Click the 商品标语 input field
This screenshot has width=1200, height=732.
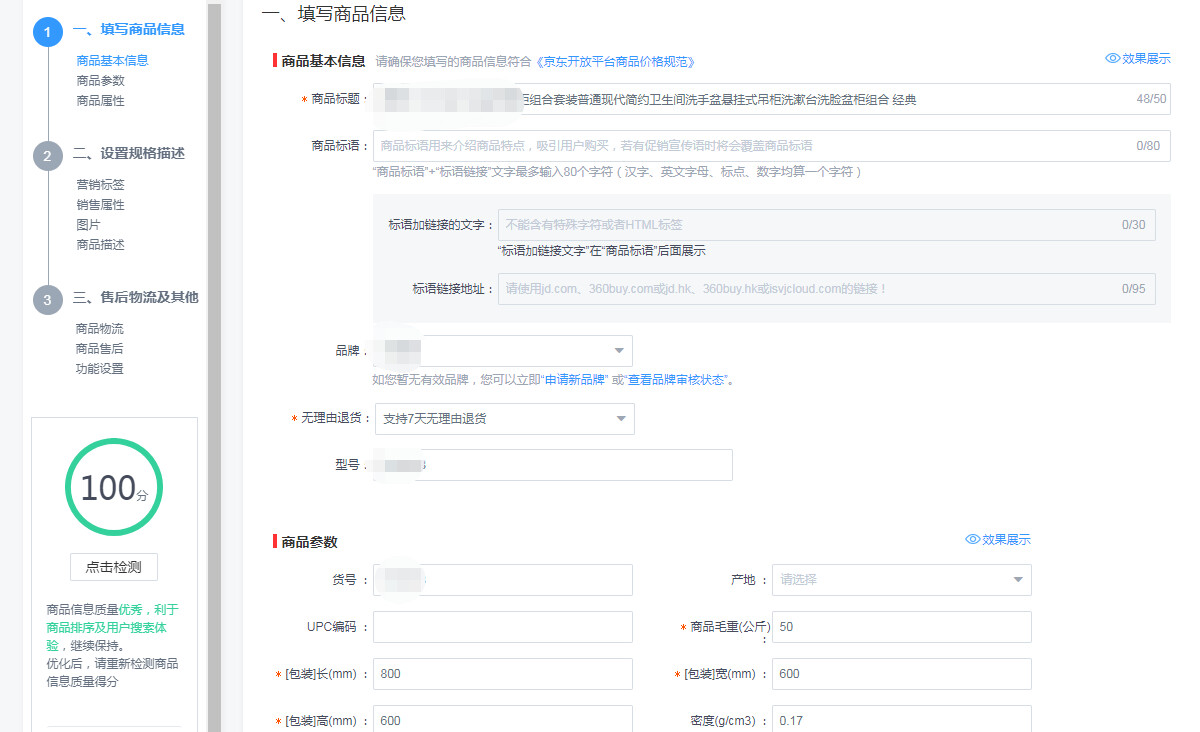point(770,145)
